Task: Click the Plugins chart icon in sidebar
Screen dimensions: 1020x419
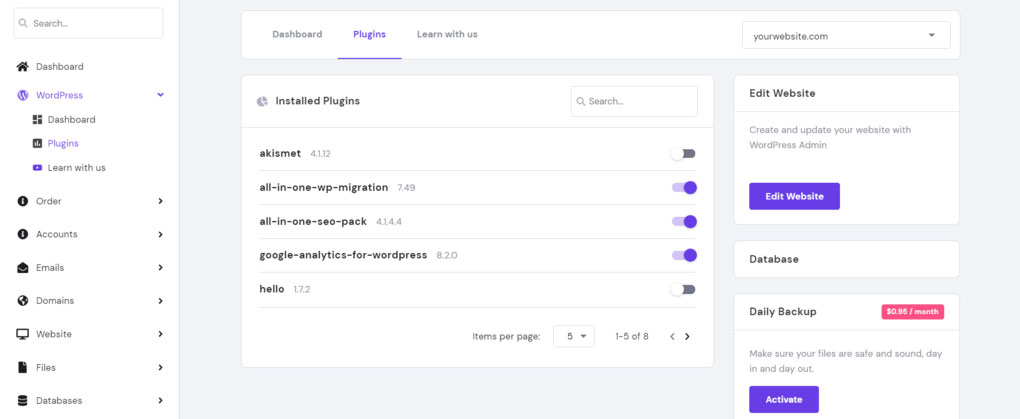Action: tap(37, 143)
